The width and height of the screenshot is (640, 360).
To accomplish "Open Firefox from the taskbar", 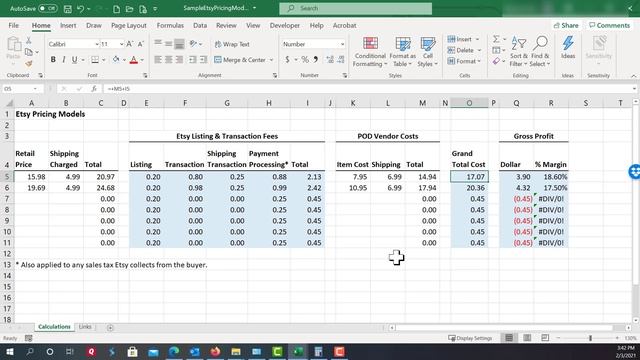I will point(216,351).
